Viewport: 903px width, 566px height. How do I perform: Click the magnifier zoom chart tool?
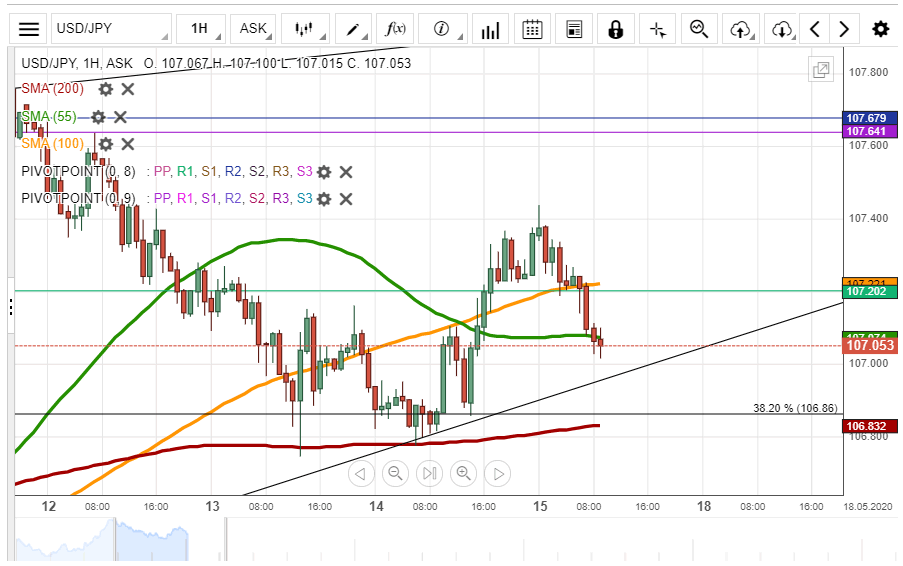[x=699, y=29]
